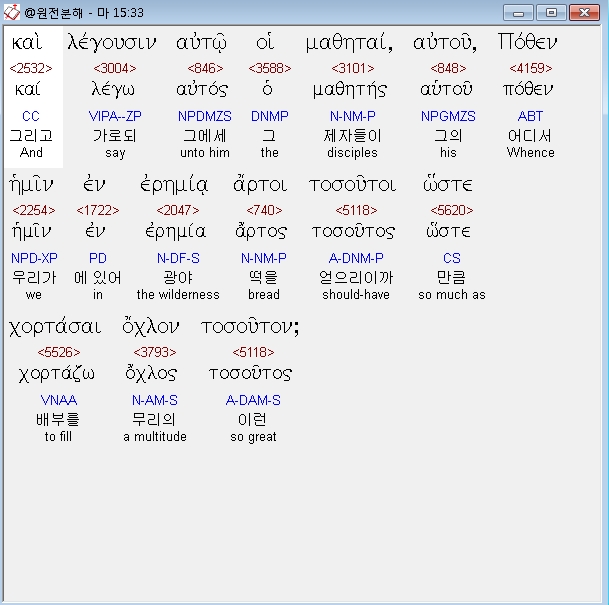Click Strong's number <3004>
The height and width of the screenshot is (605, 609).
point(115,68)
